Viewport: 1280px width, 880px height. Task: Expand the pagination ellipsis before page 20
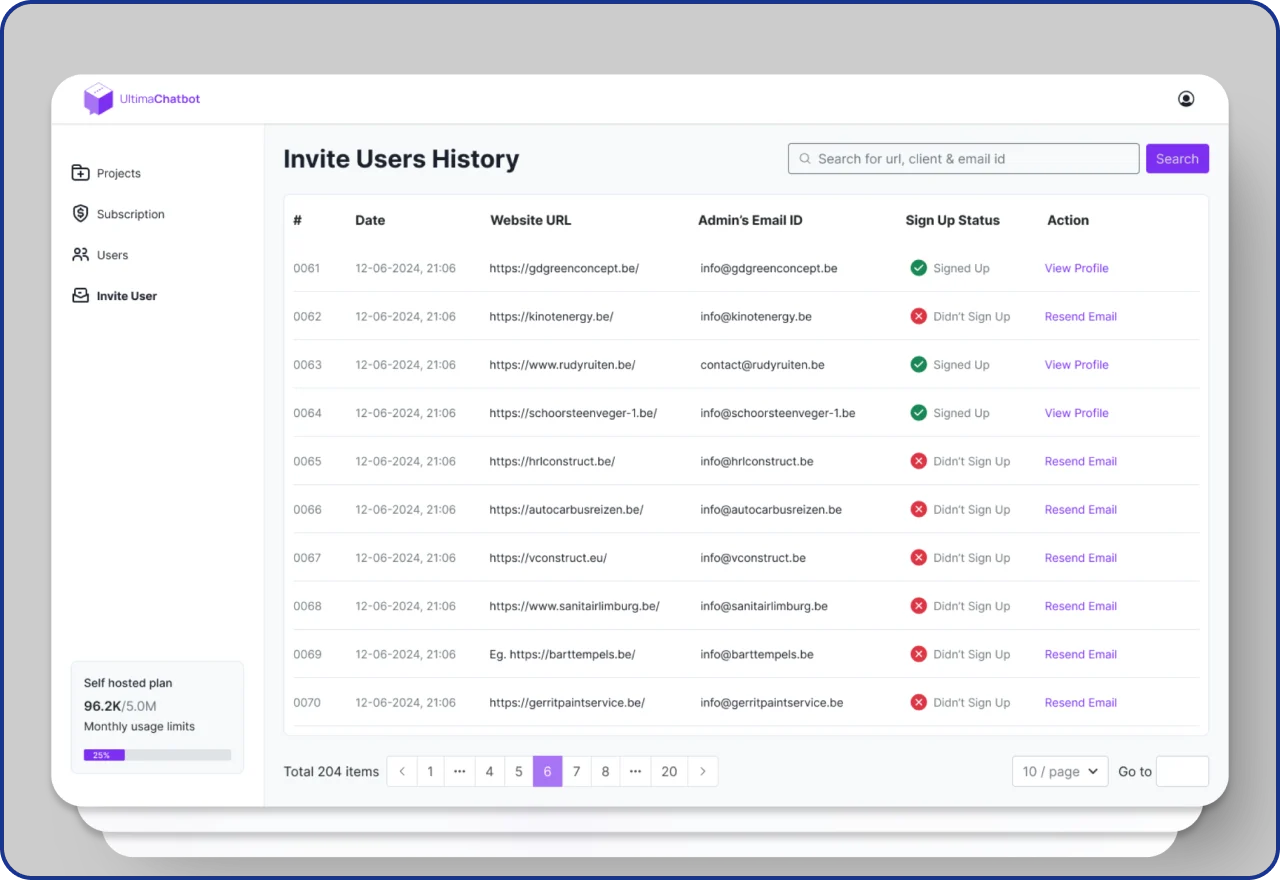click(636, 771)
